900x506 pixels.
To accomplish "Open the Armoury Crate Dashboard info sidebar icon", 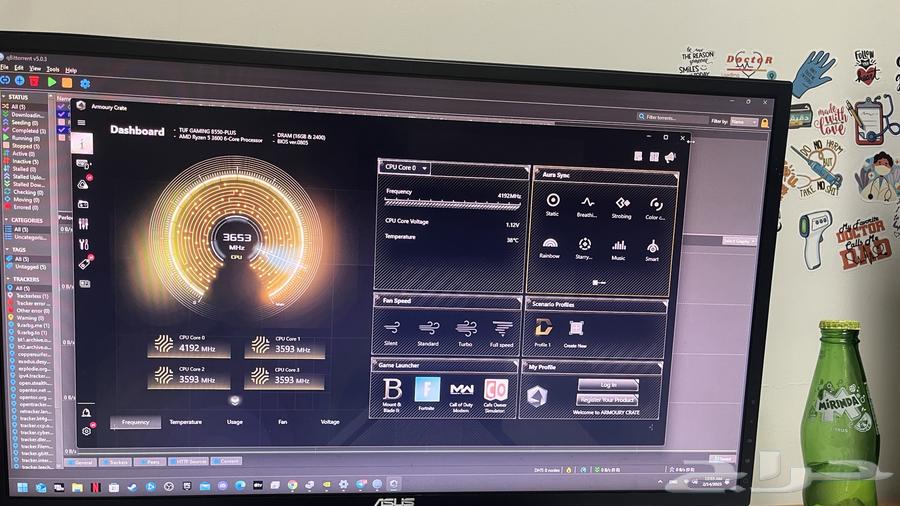I will click(x=82, y=143).
